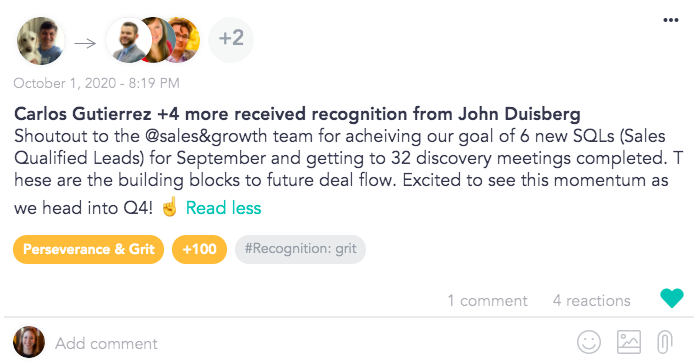The width and height of the screenshot is (700, 364).
Task: Click the first recipient avatar in suit
Action: [128, 41]
